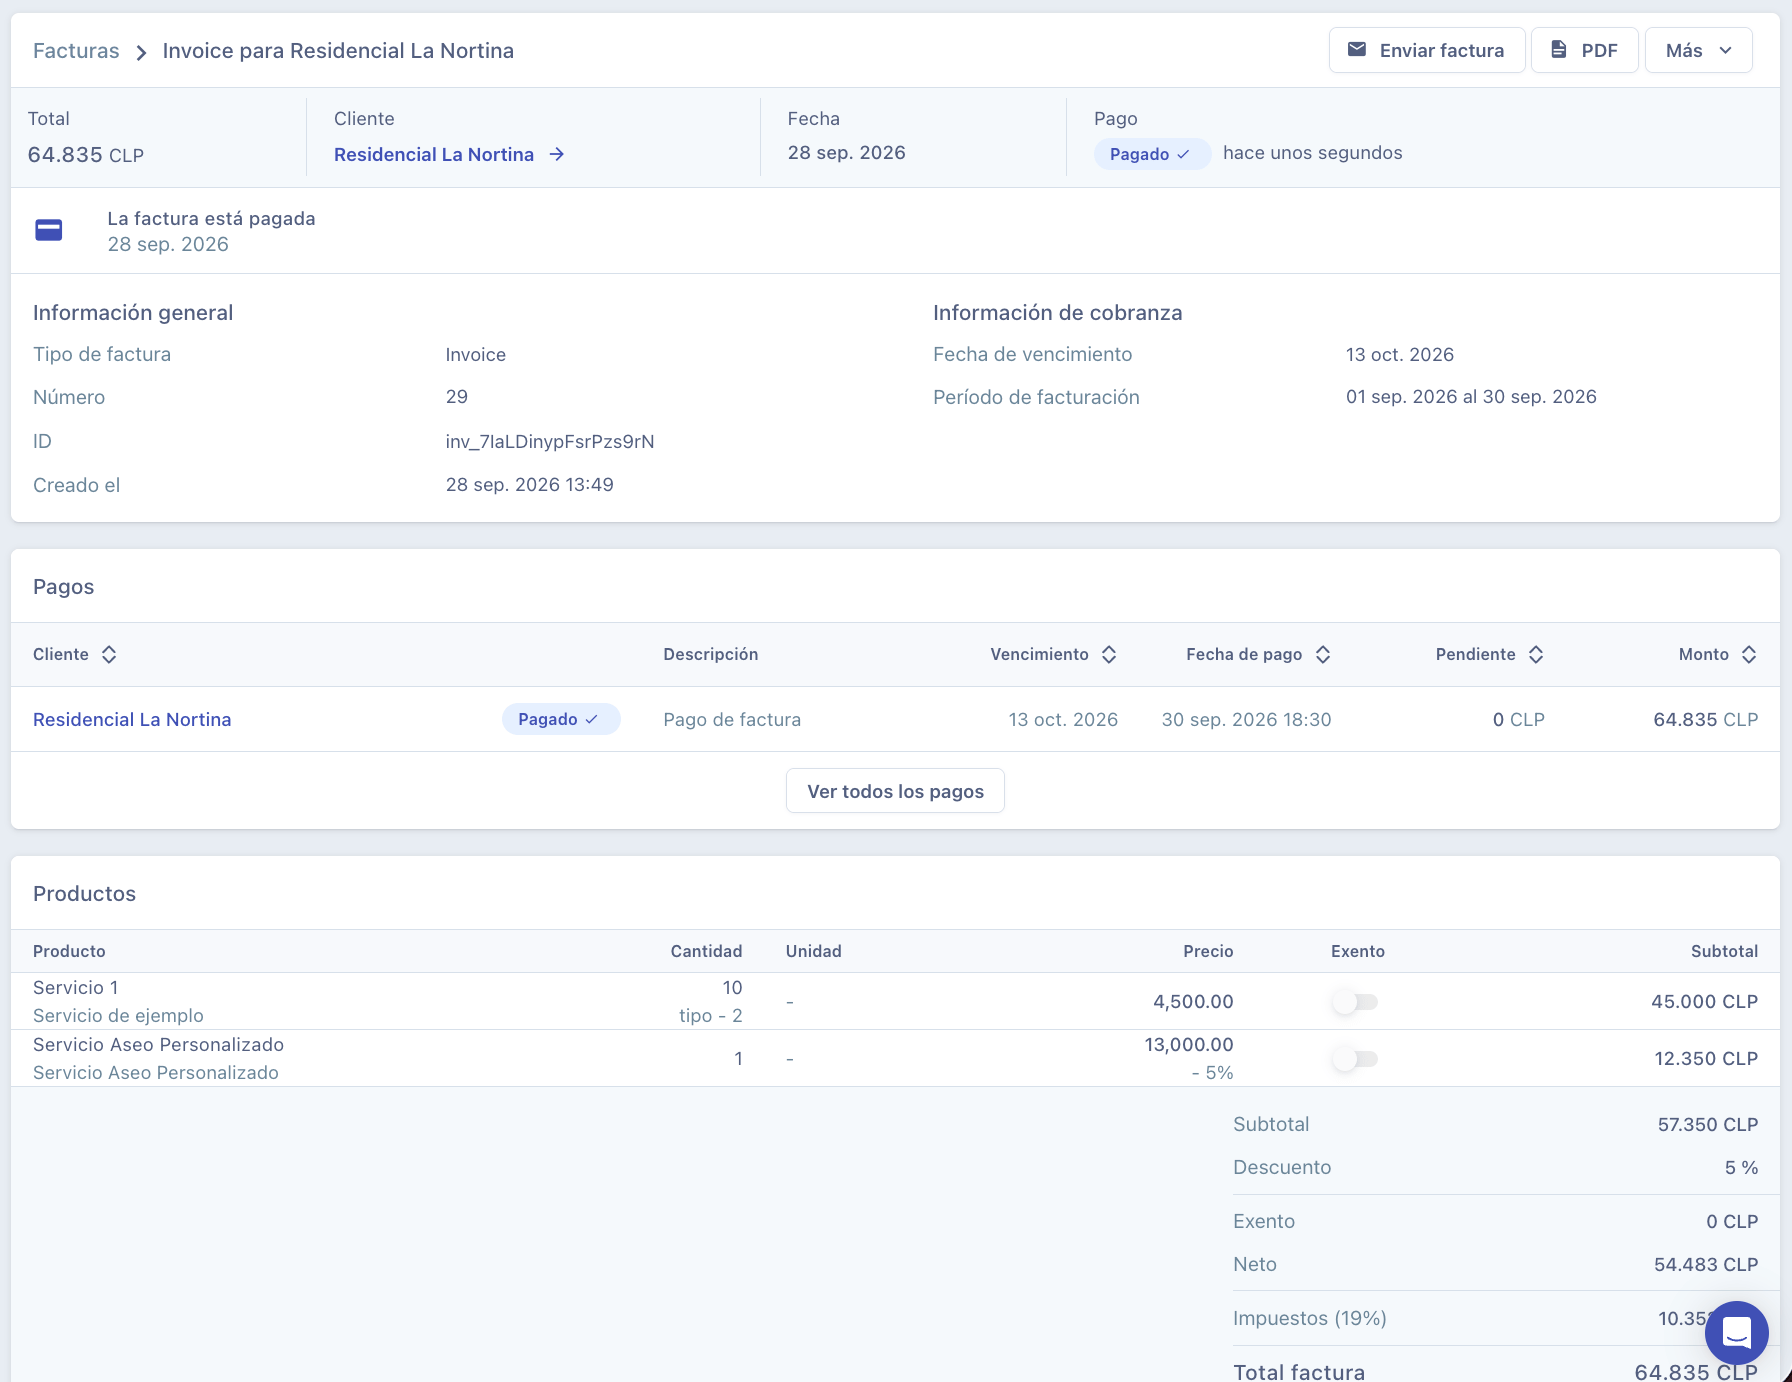
Task: Click the arrow next to Residencial La Nortina
Action: coord(557,155)
